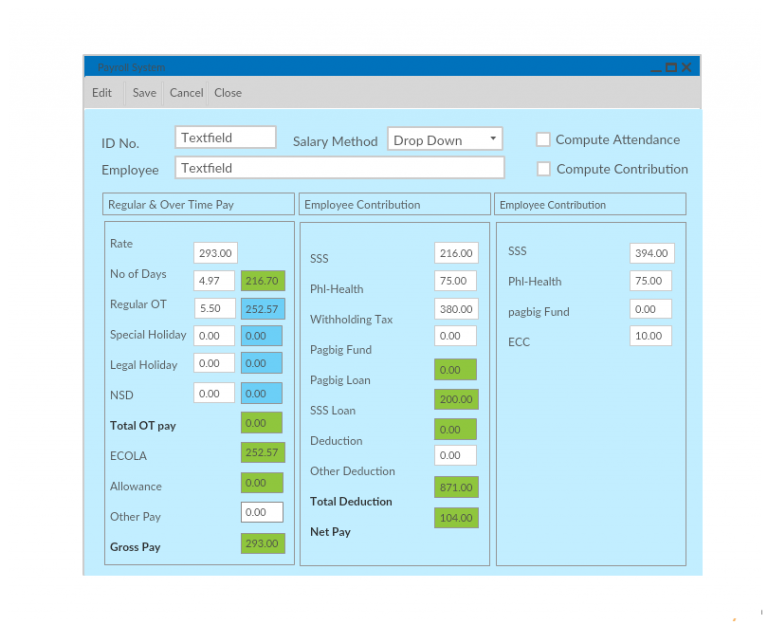Focus the Employee name text field

pyautogui.click(x=339, y=168)
